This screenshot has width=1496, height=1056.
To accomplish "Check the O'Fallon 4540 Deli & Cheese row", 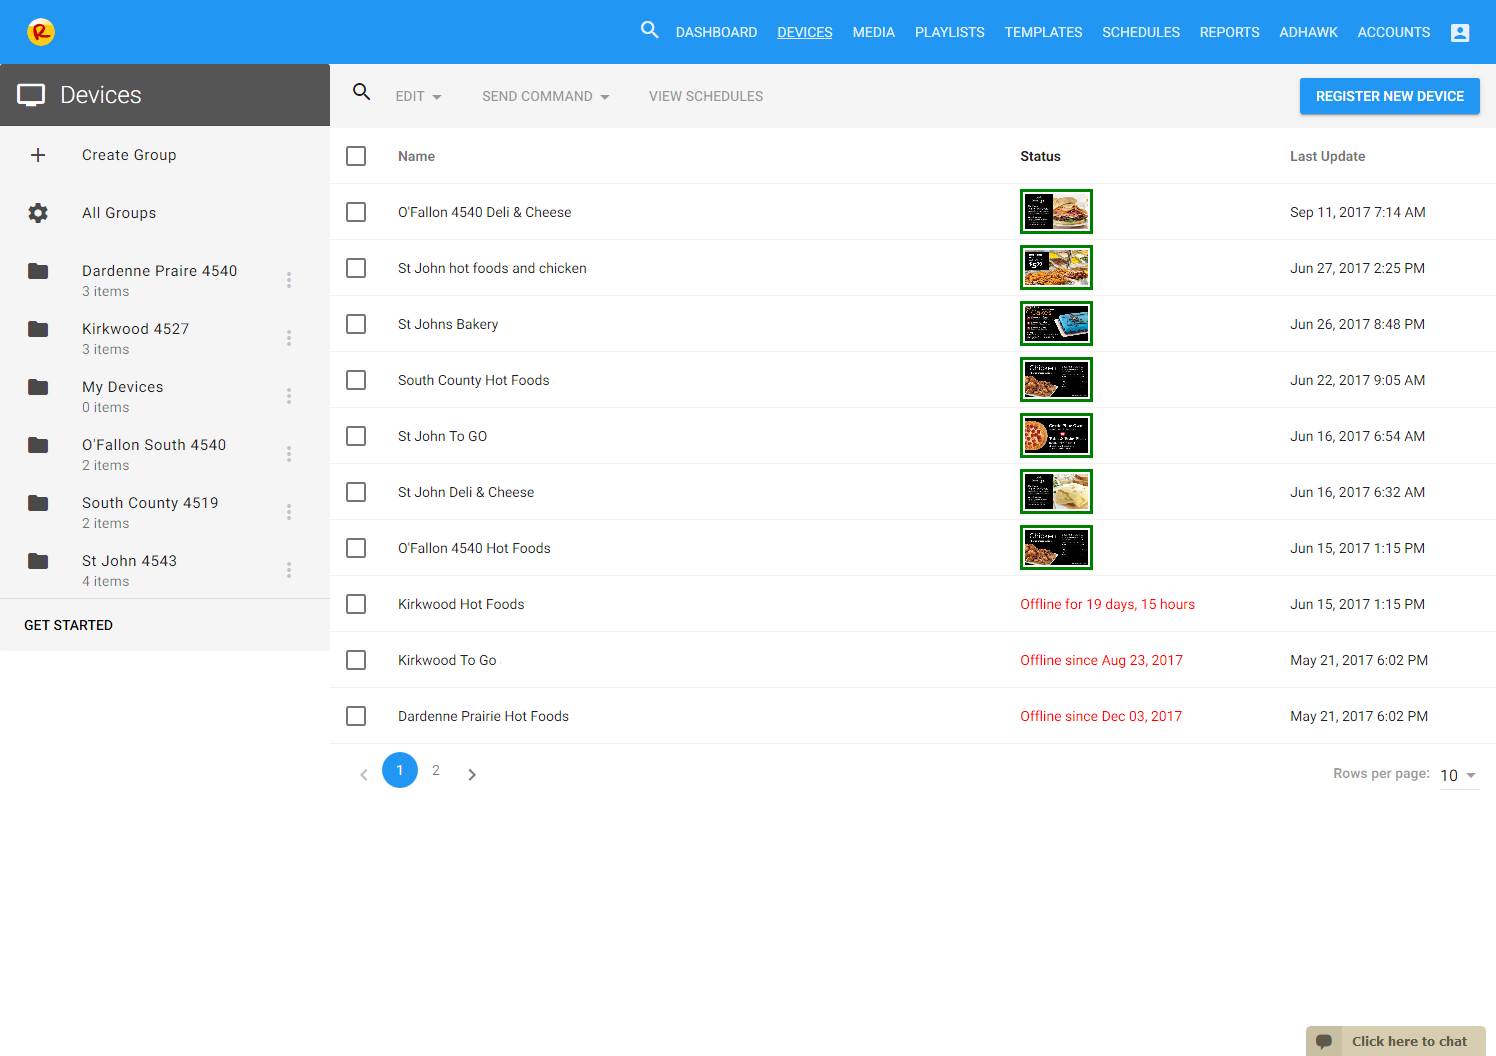I will (x=356, y=212).
